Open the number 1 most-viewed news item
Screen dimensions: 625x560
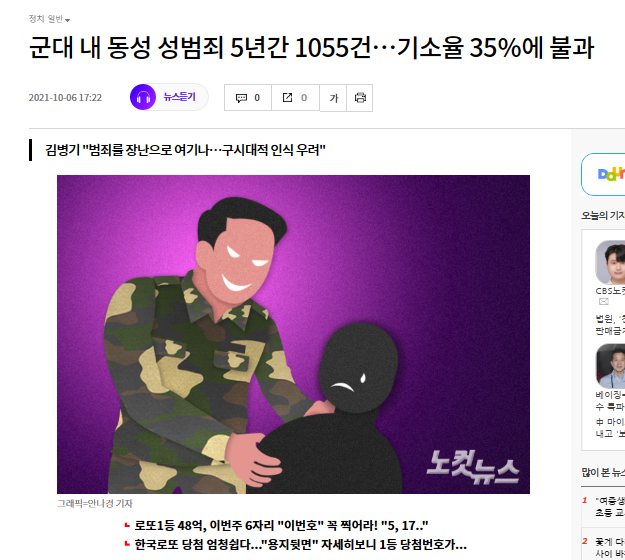tap(610, 506)
